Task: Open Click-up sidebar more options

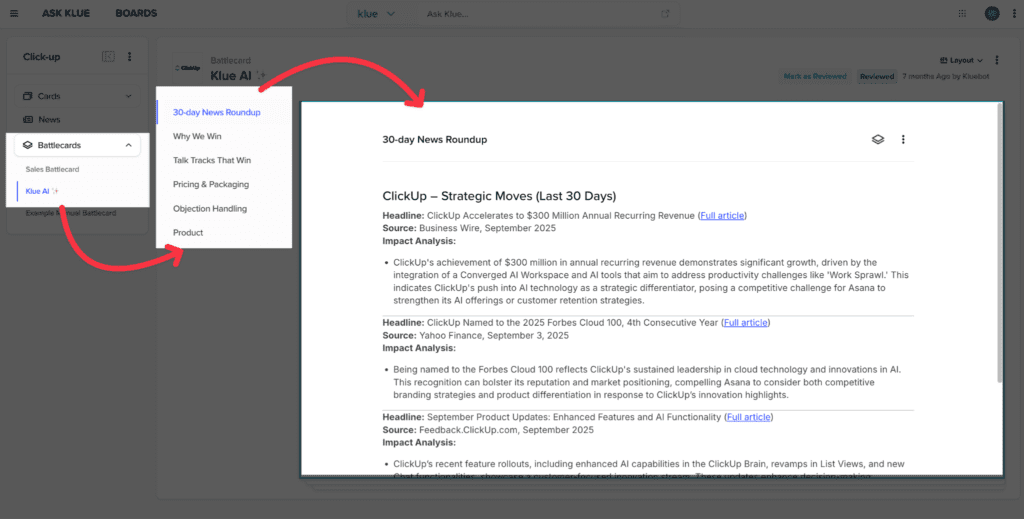Action: pyautogui.click(x=129, y=57)
